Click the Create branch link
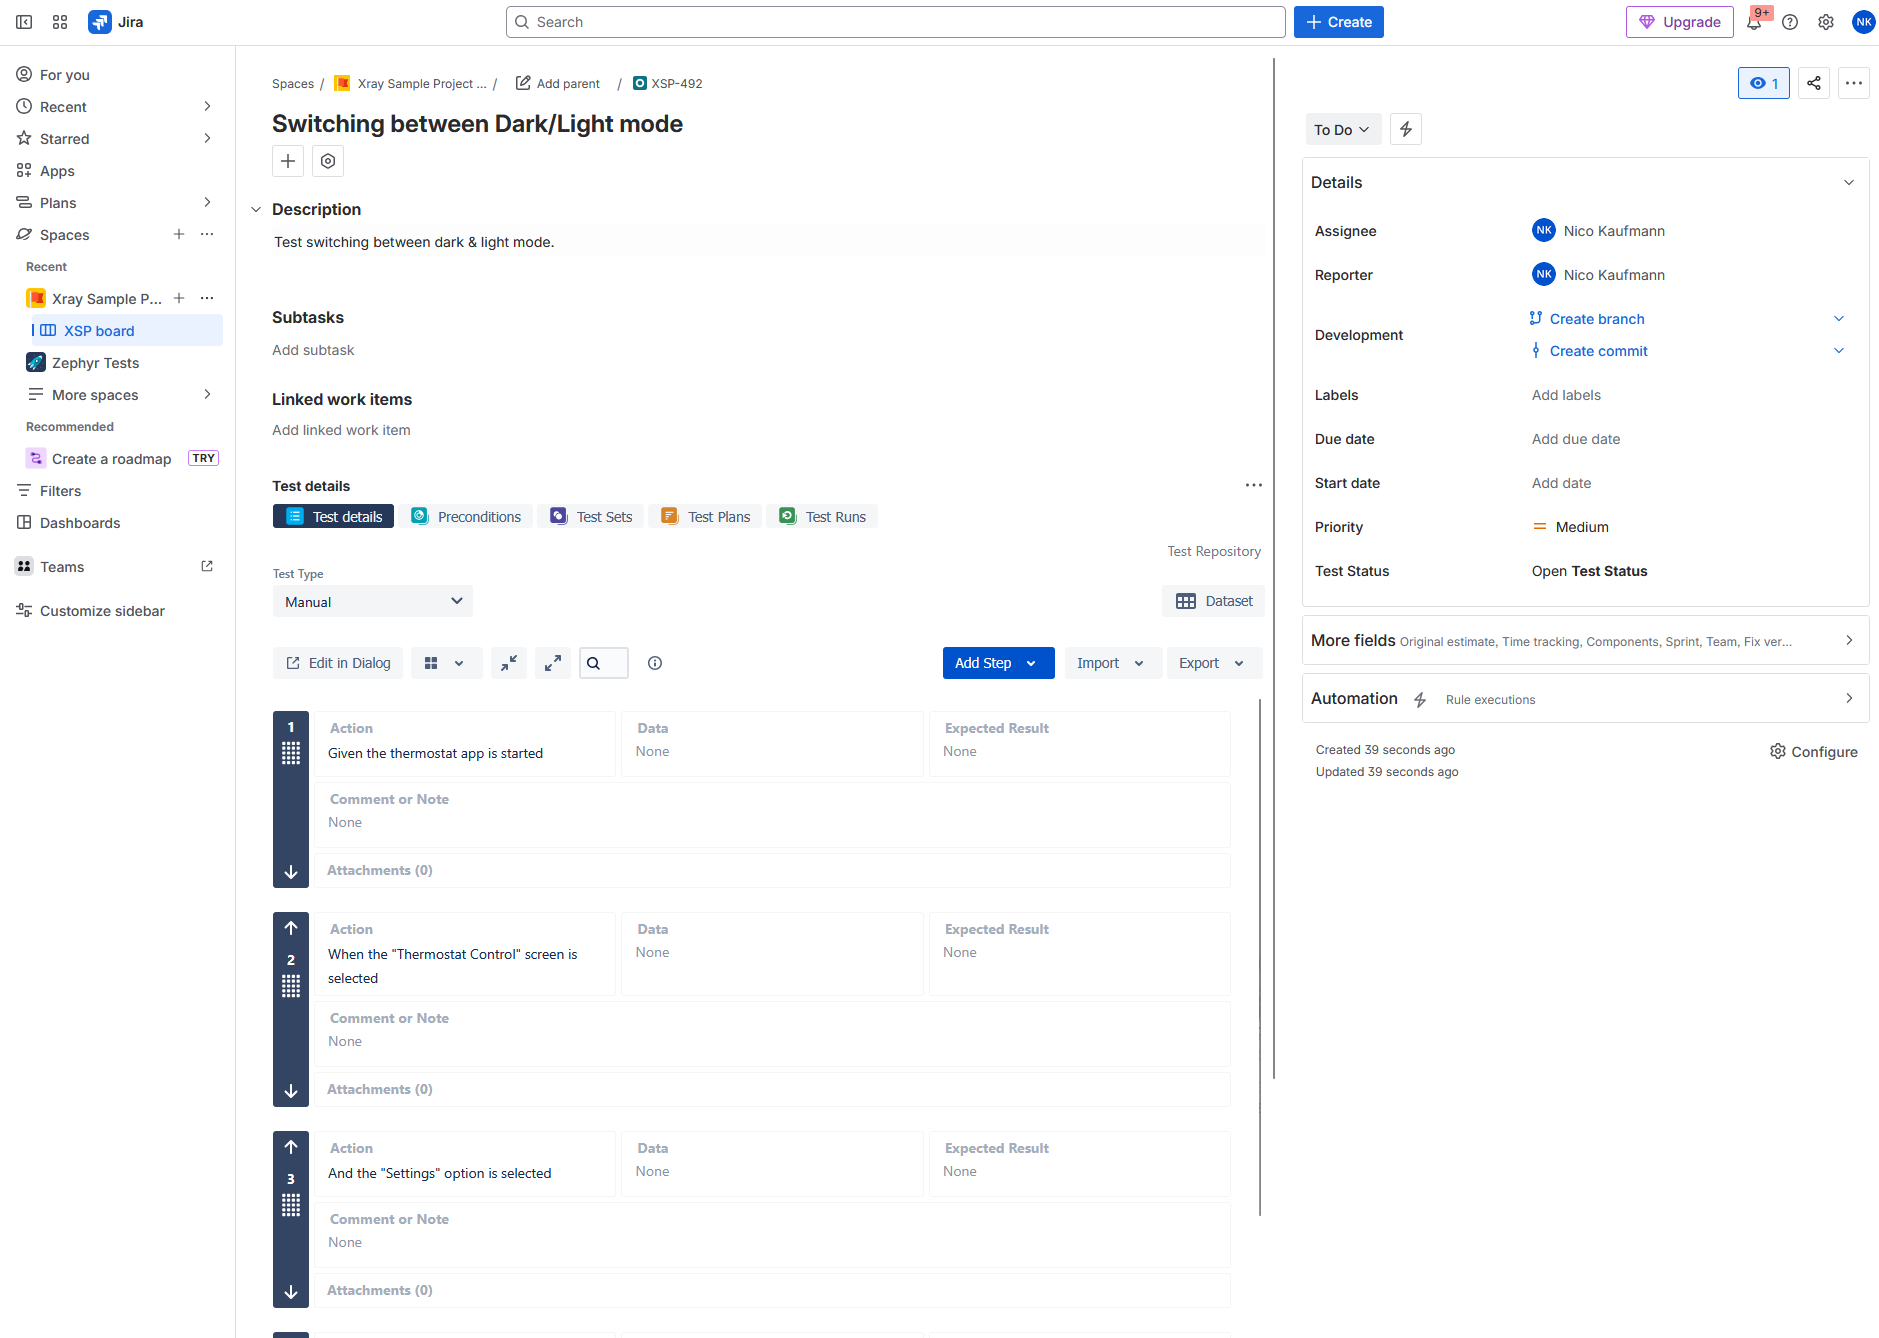The image size is (1879, 1338). [x=1596, y=319]
